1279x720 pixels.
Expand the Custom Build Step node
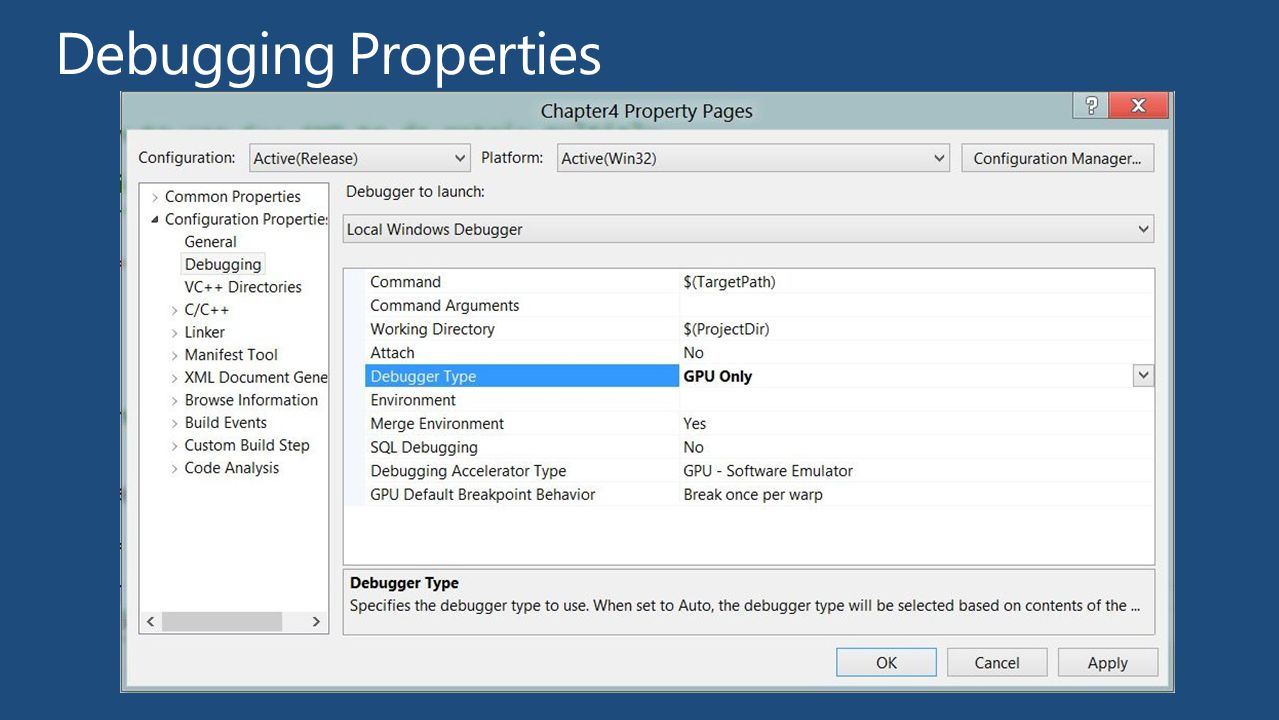point(175,446)
